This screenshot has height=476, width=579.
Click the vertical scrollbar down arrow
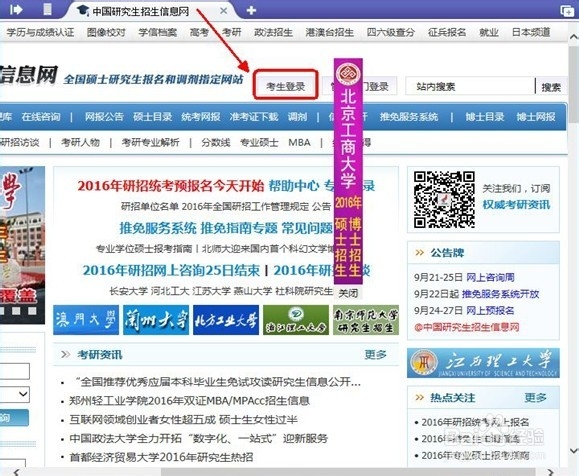click(574, 451)
